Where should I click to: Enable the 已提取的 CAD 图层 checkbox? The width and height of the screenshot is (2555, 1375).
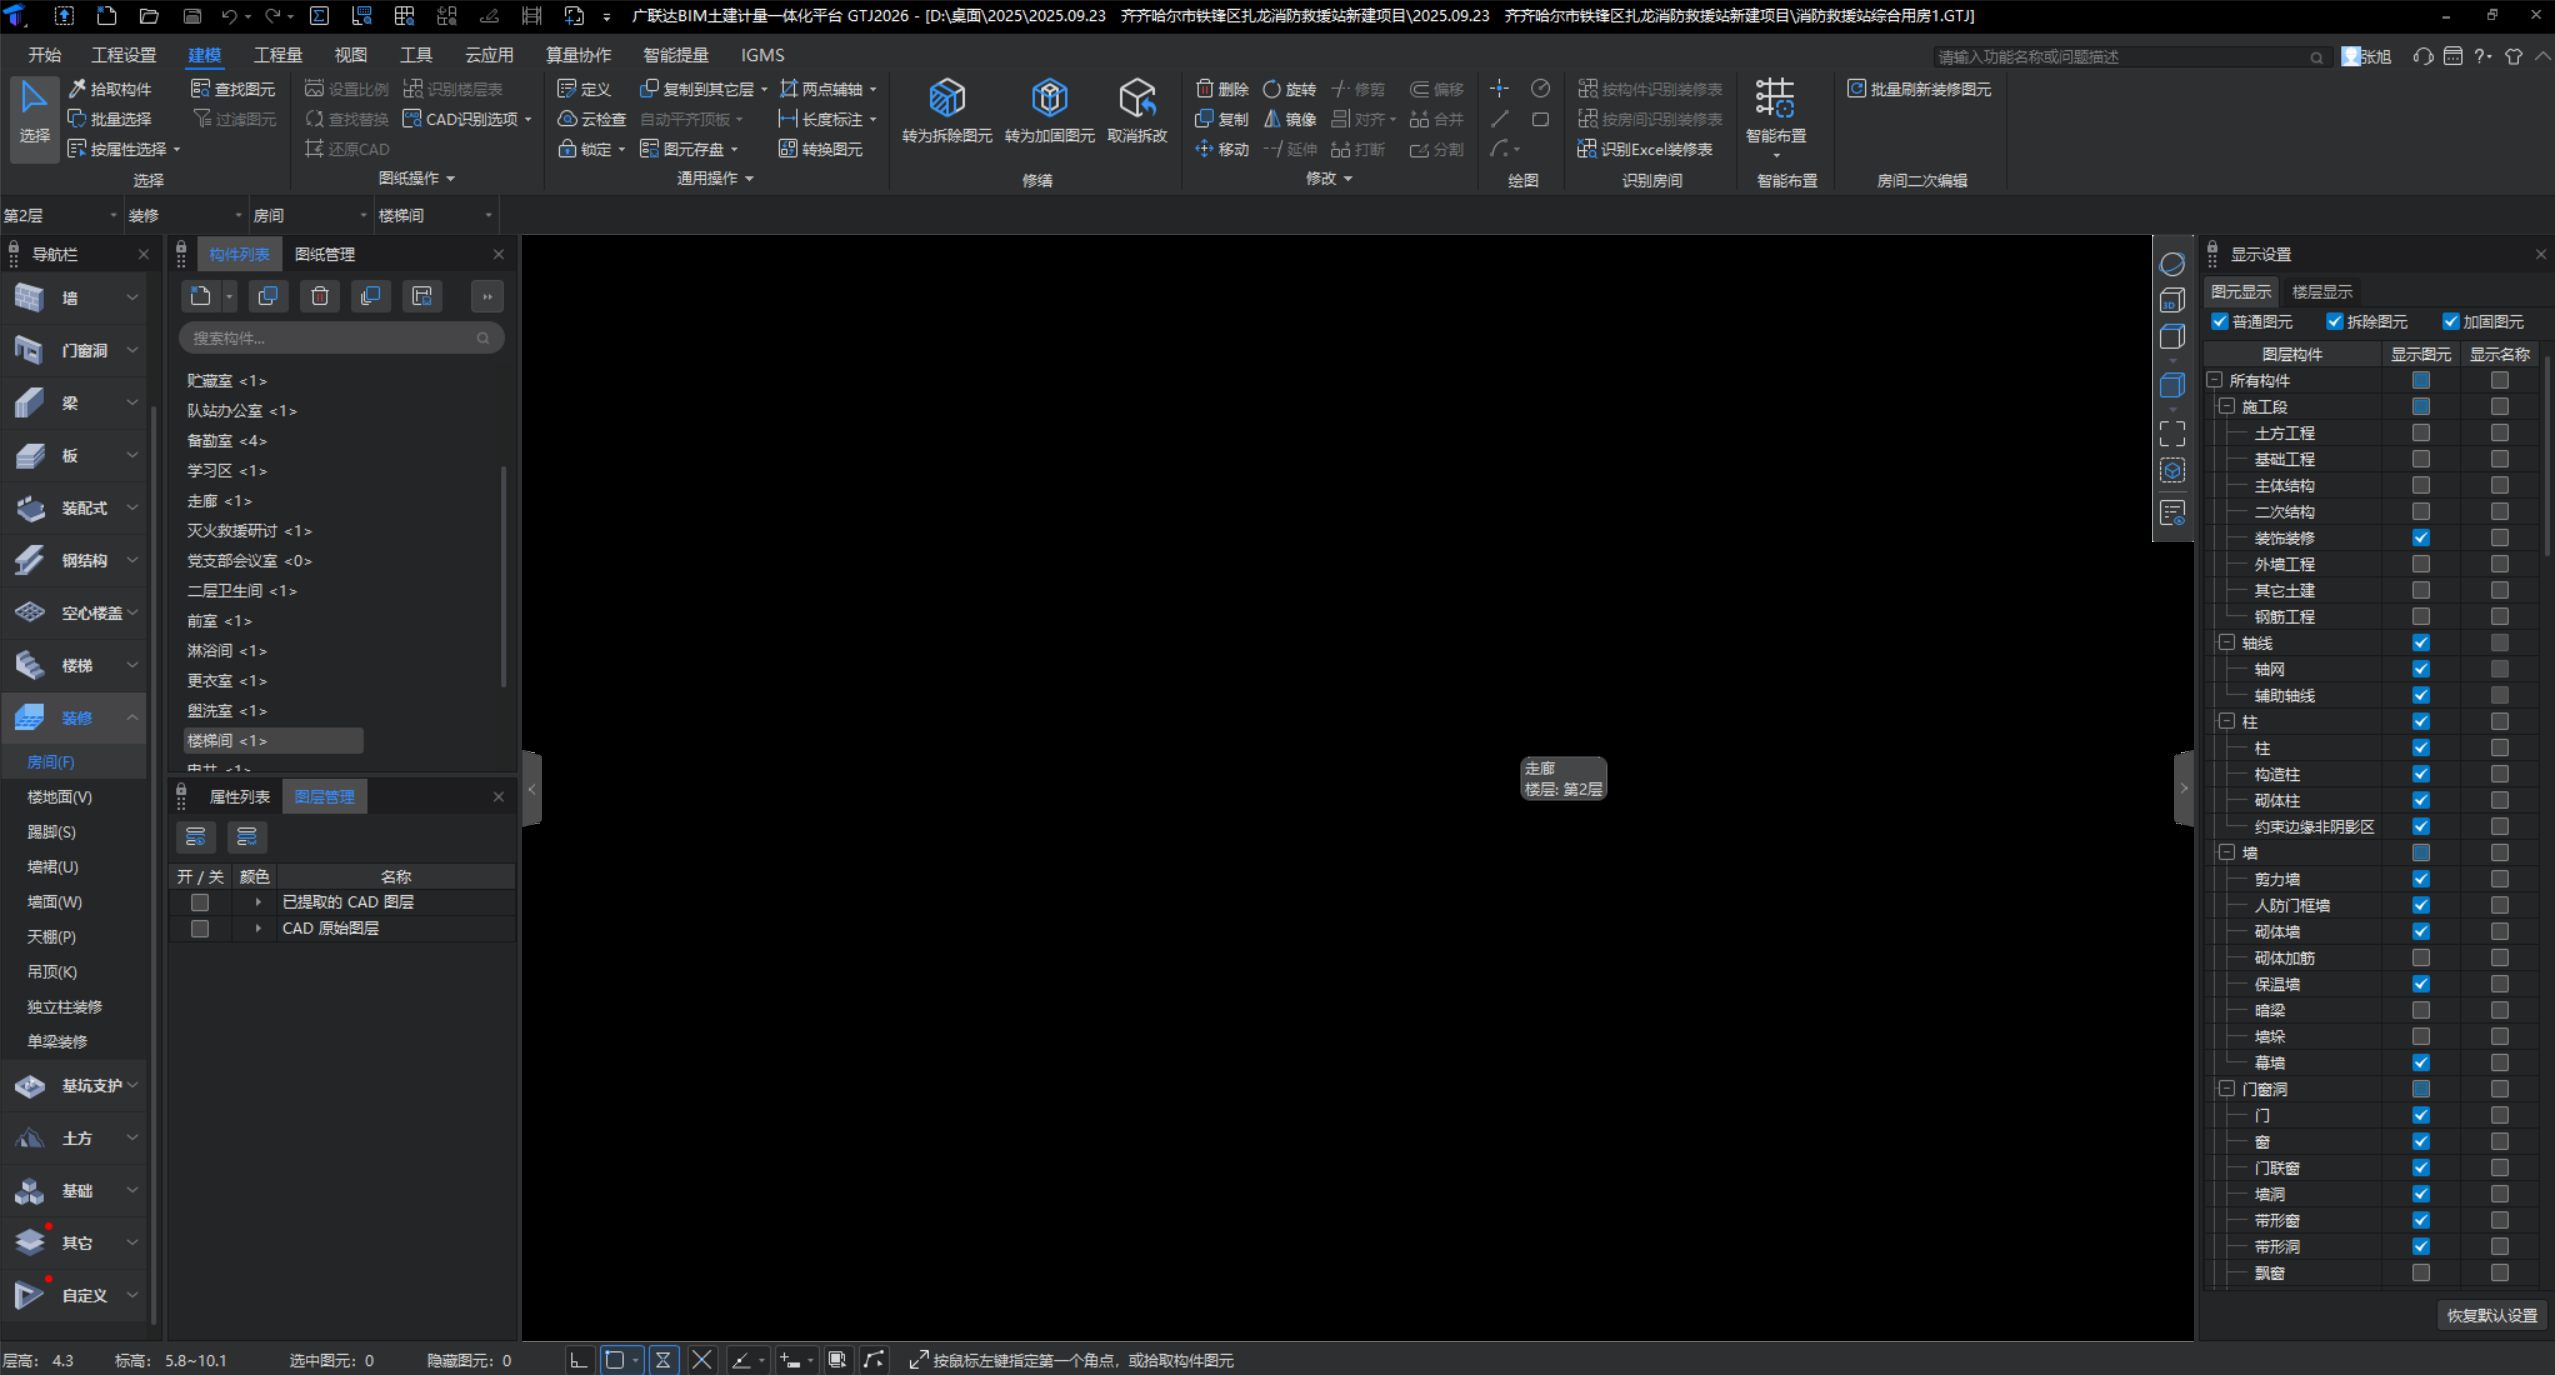pos(200,902)
